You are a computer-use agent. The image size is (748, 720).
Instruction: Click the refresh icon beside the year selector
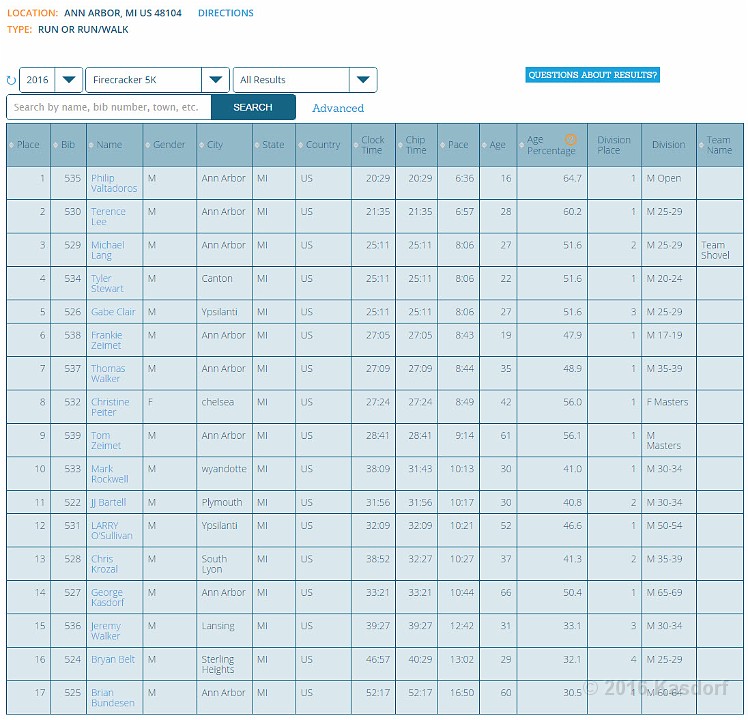pyautogui.click(x=11, y=80)
